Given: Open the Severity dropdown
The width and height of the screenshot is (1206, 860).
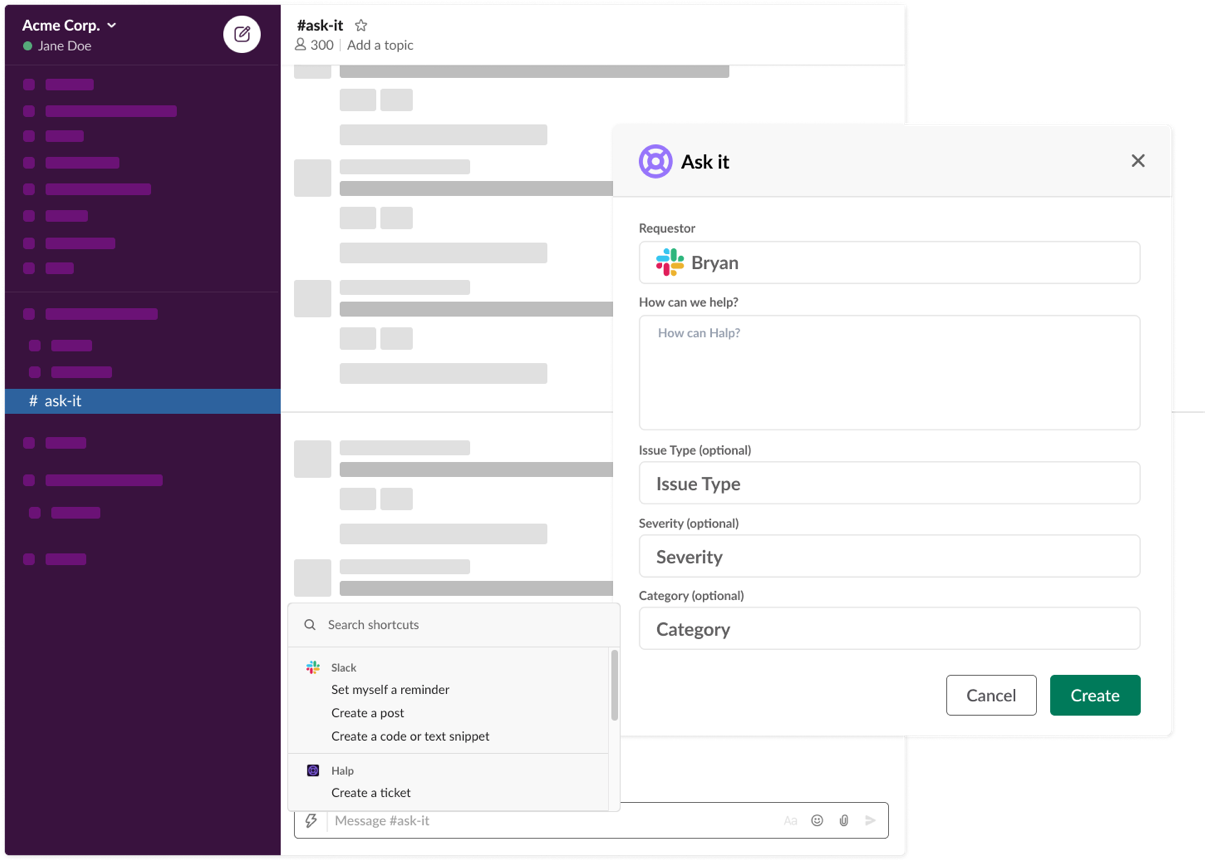Looking at the screenshot, I should pyautogui.click(x=889, y=557).
